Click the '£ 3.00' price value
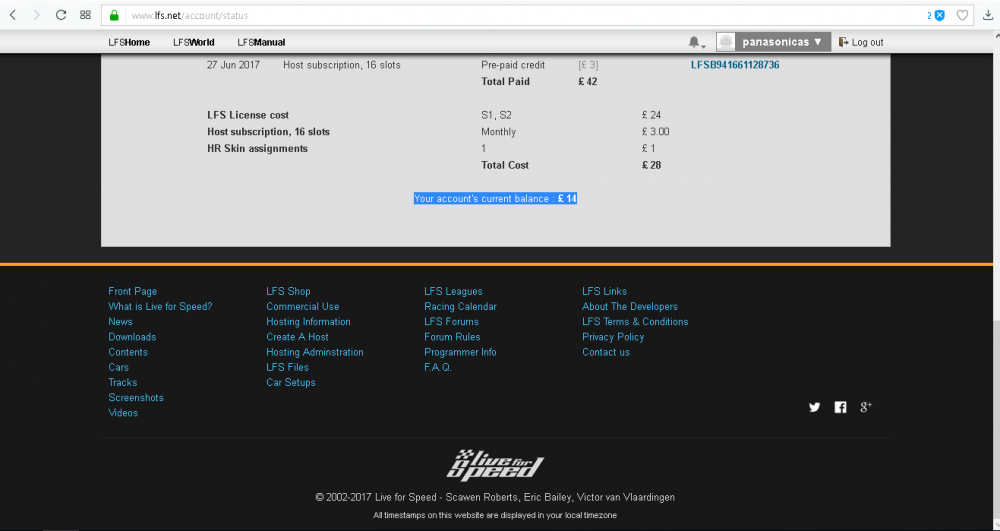The width and height of the screenshot is (1000, 531). [x=656, y=132]
